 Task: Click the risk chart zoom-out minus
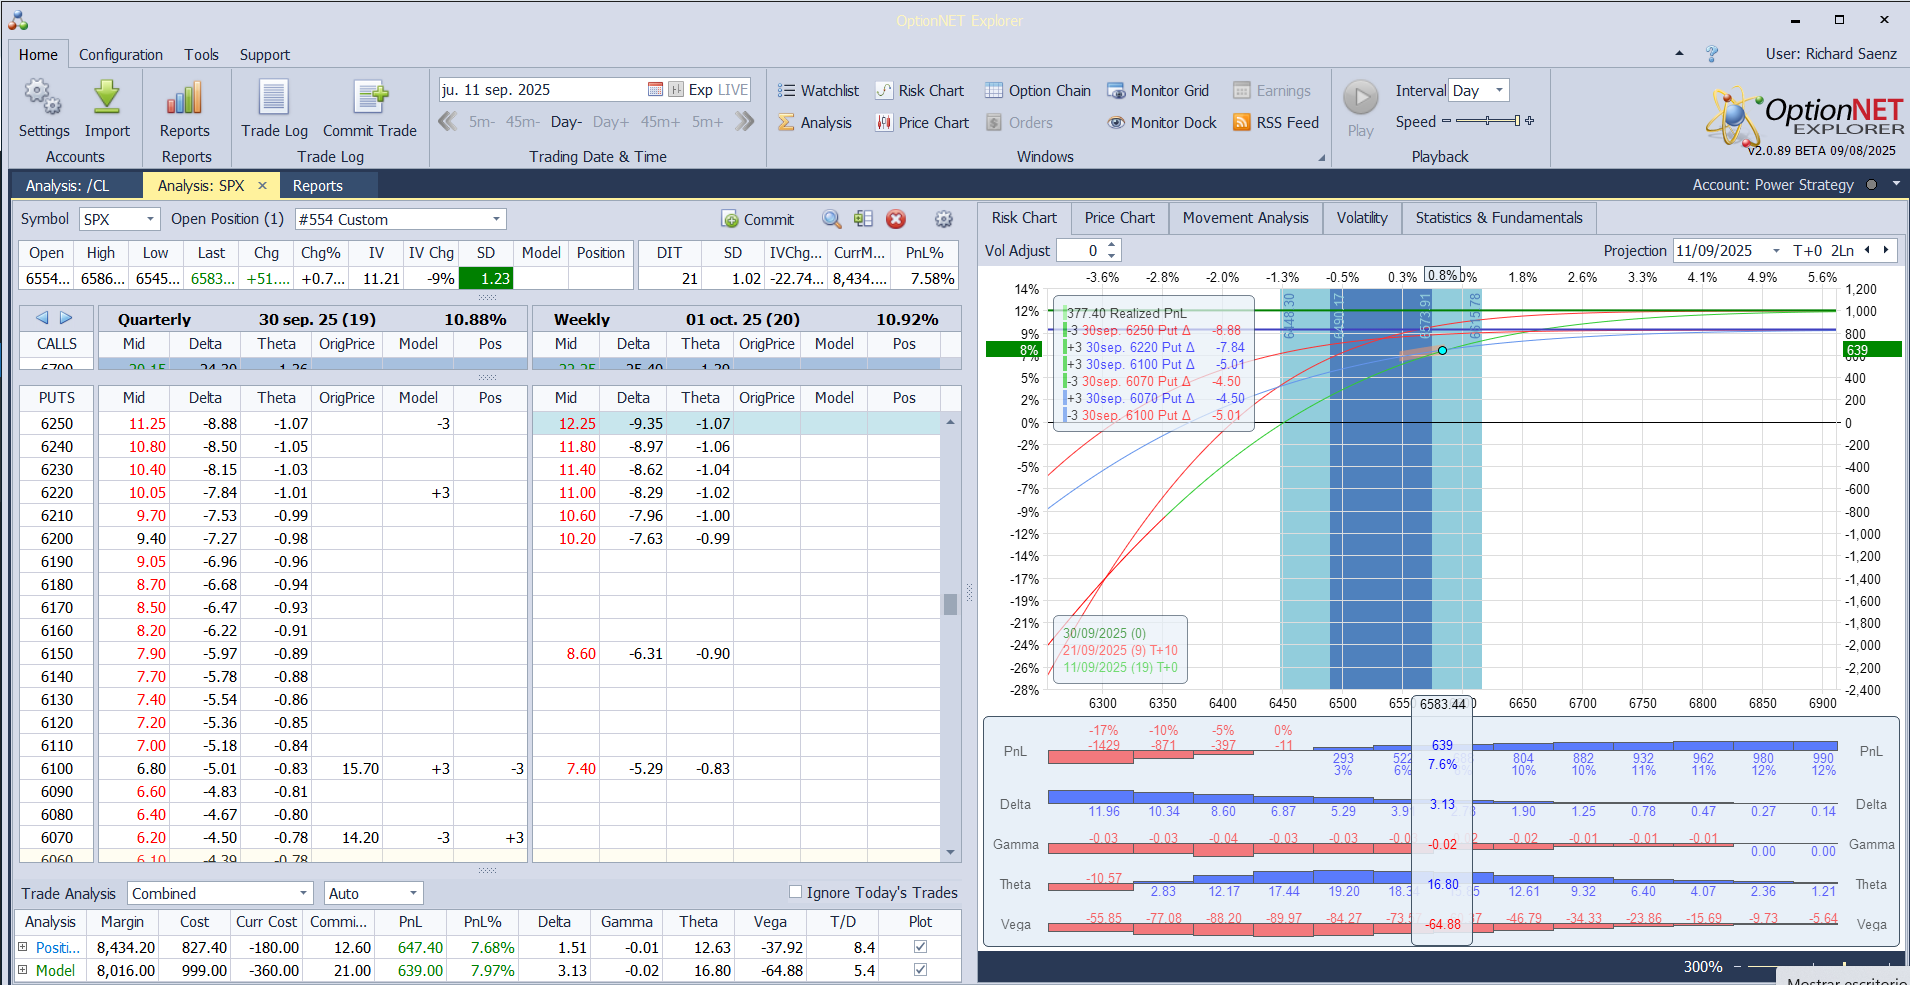point(1737,967)
